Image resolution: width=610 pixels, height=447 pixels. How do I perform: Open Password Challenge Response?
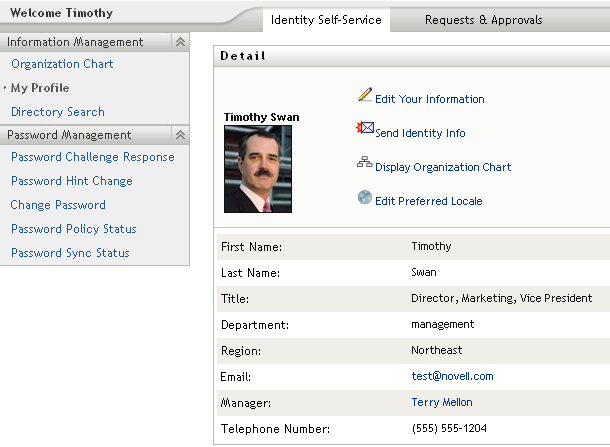[93, 157]
